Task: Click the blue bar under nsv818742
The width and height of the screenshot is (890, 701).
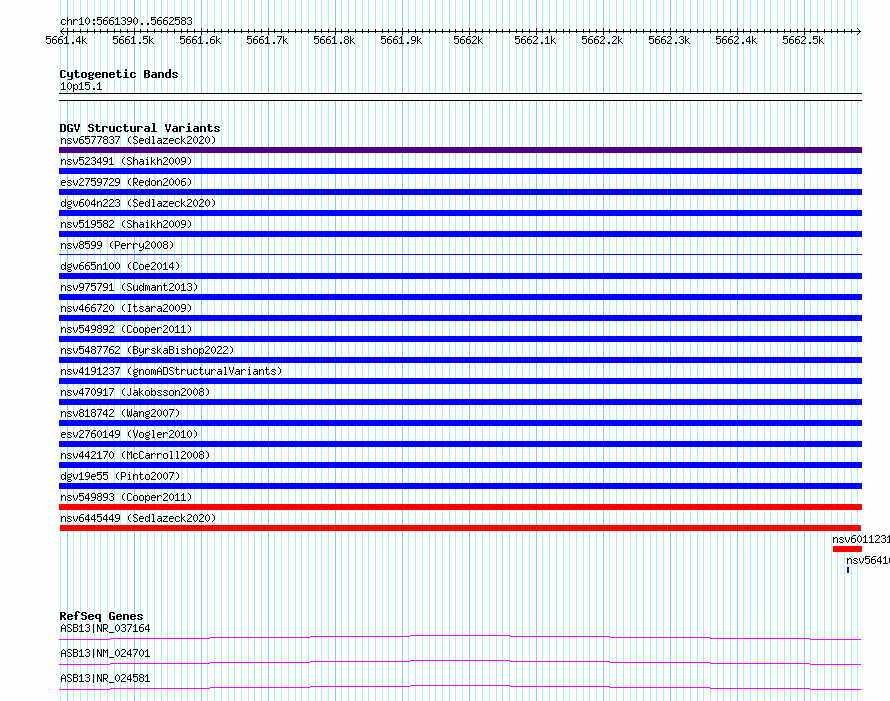Action: pos(460,423)
